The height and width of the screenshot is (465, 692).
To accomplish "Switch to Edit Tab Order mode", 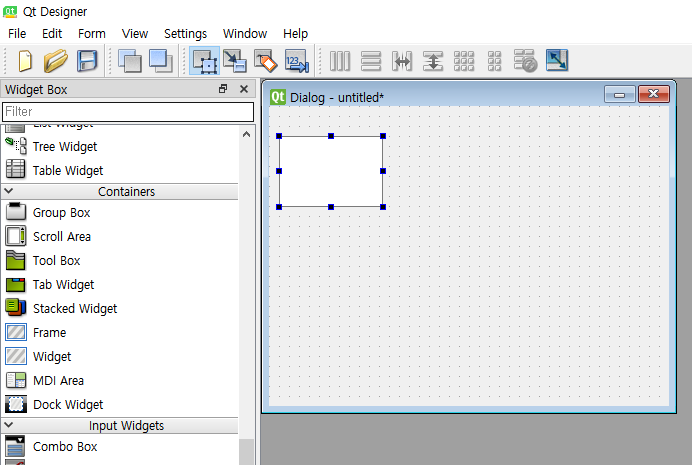I will (296, 60).
